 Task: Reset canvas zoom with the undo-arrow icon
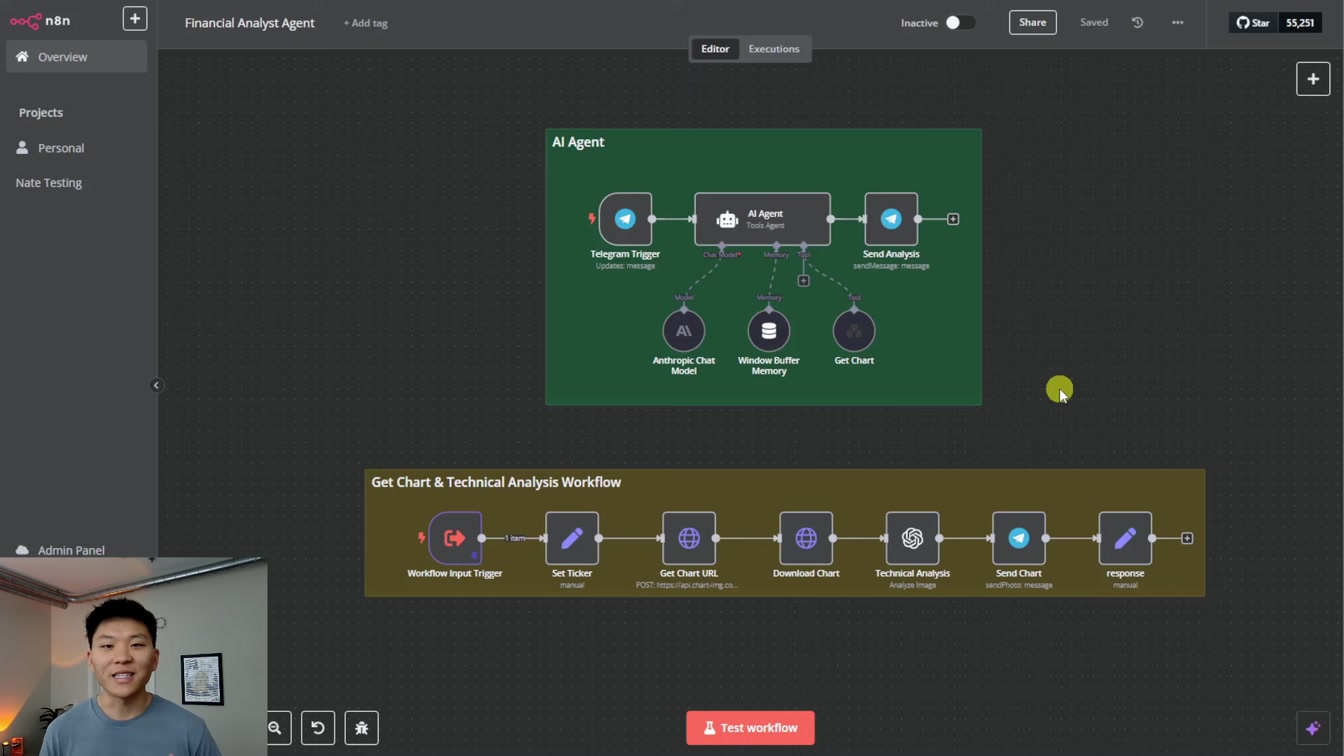pos(318,728)
